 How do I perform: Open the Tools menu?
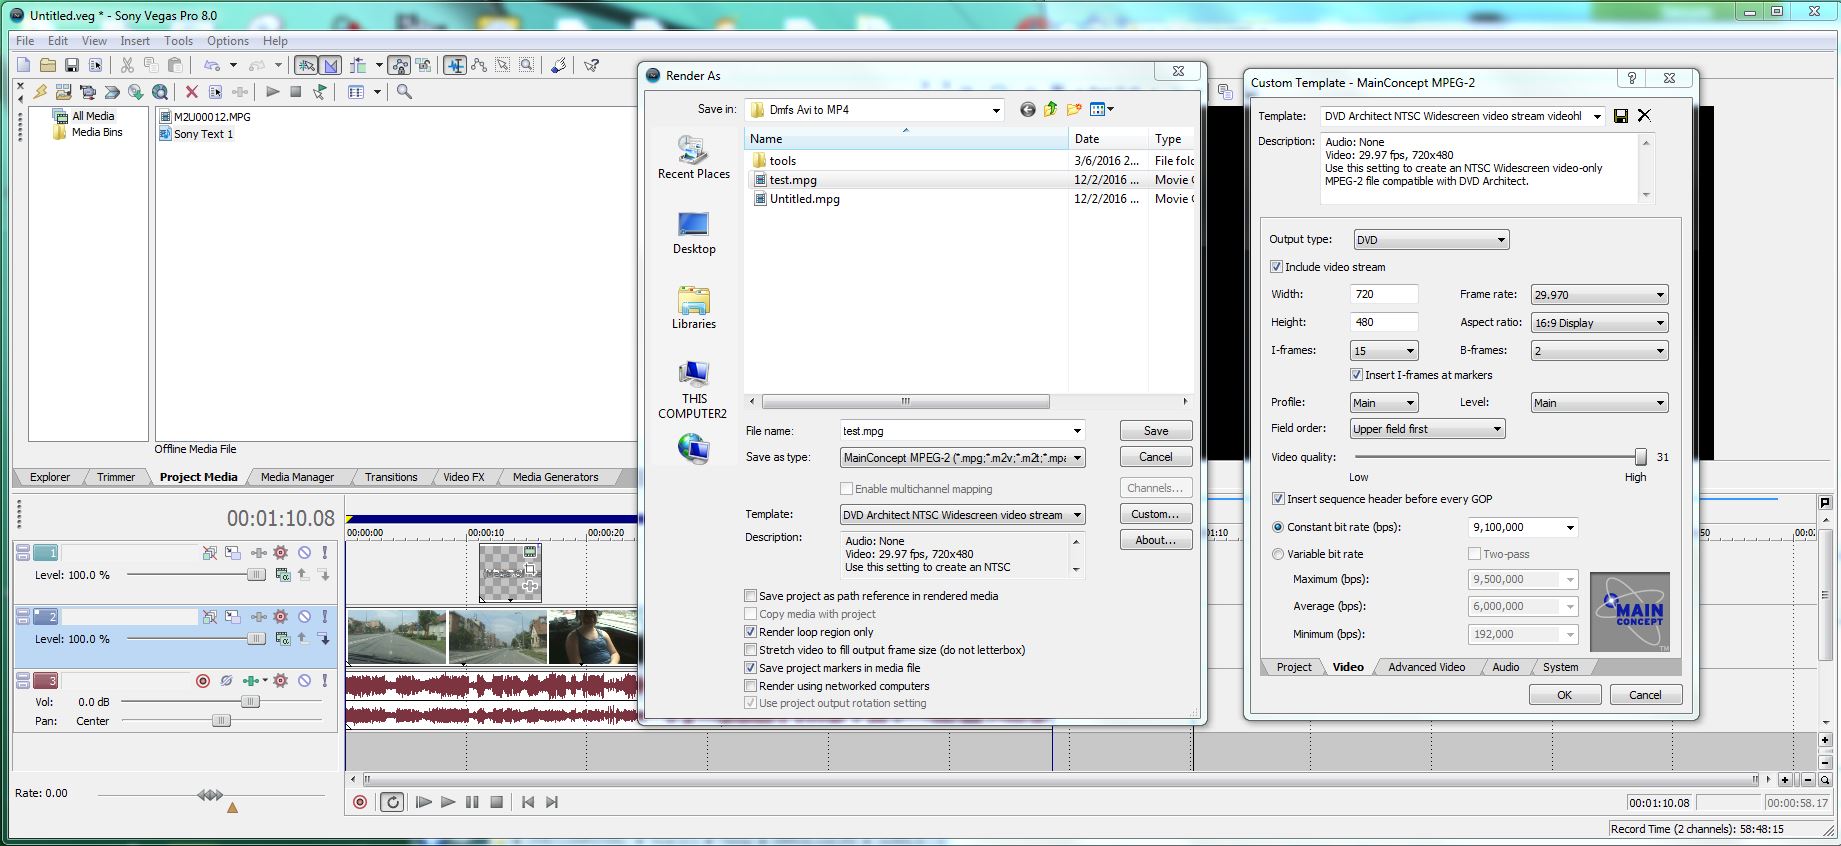click(x=179, y=41)
